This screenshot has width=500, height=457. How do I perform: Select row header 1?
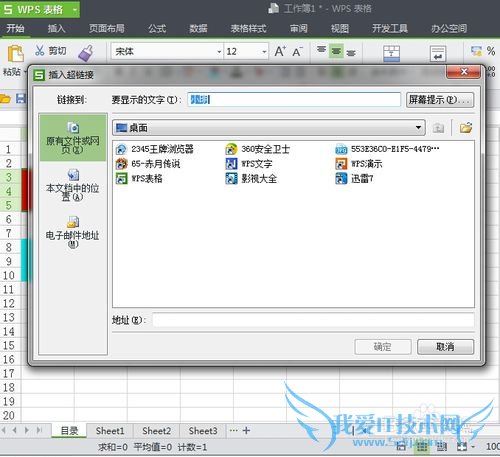point(9,149)
